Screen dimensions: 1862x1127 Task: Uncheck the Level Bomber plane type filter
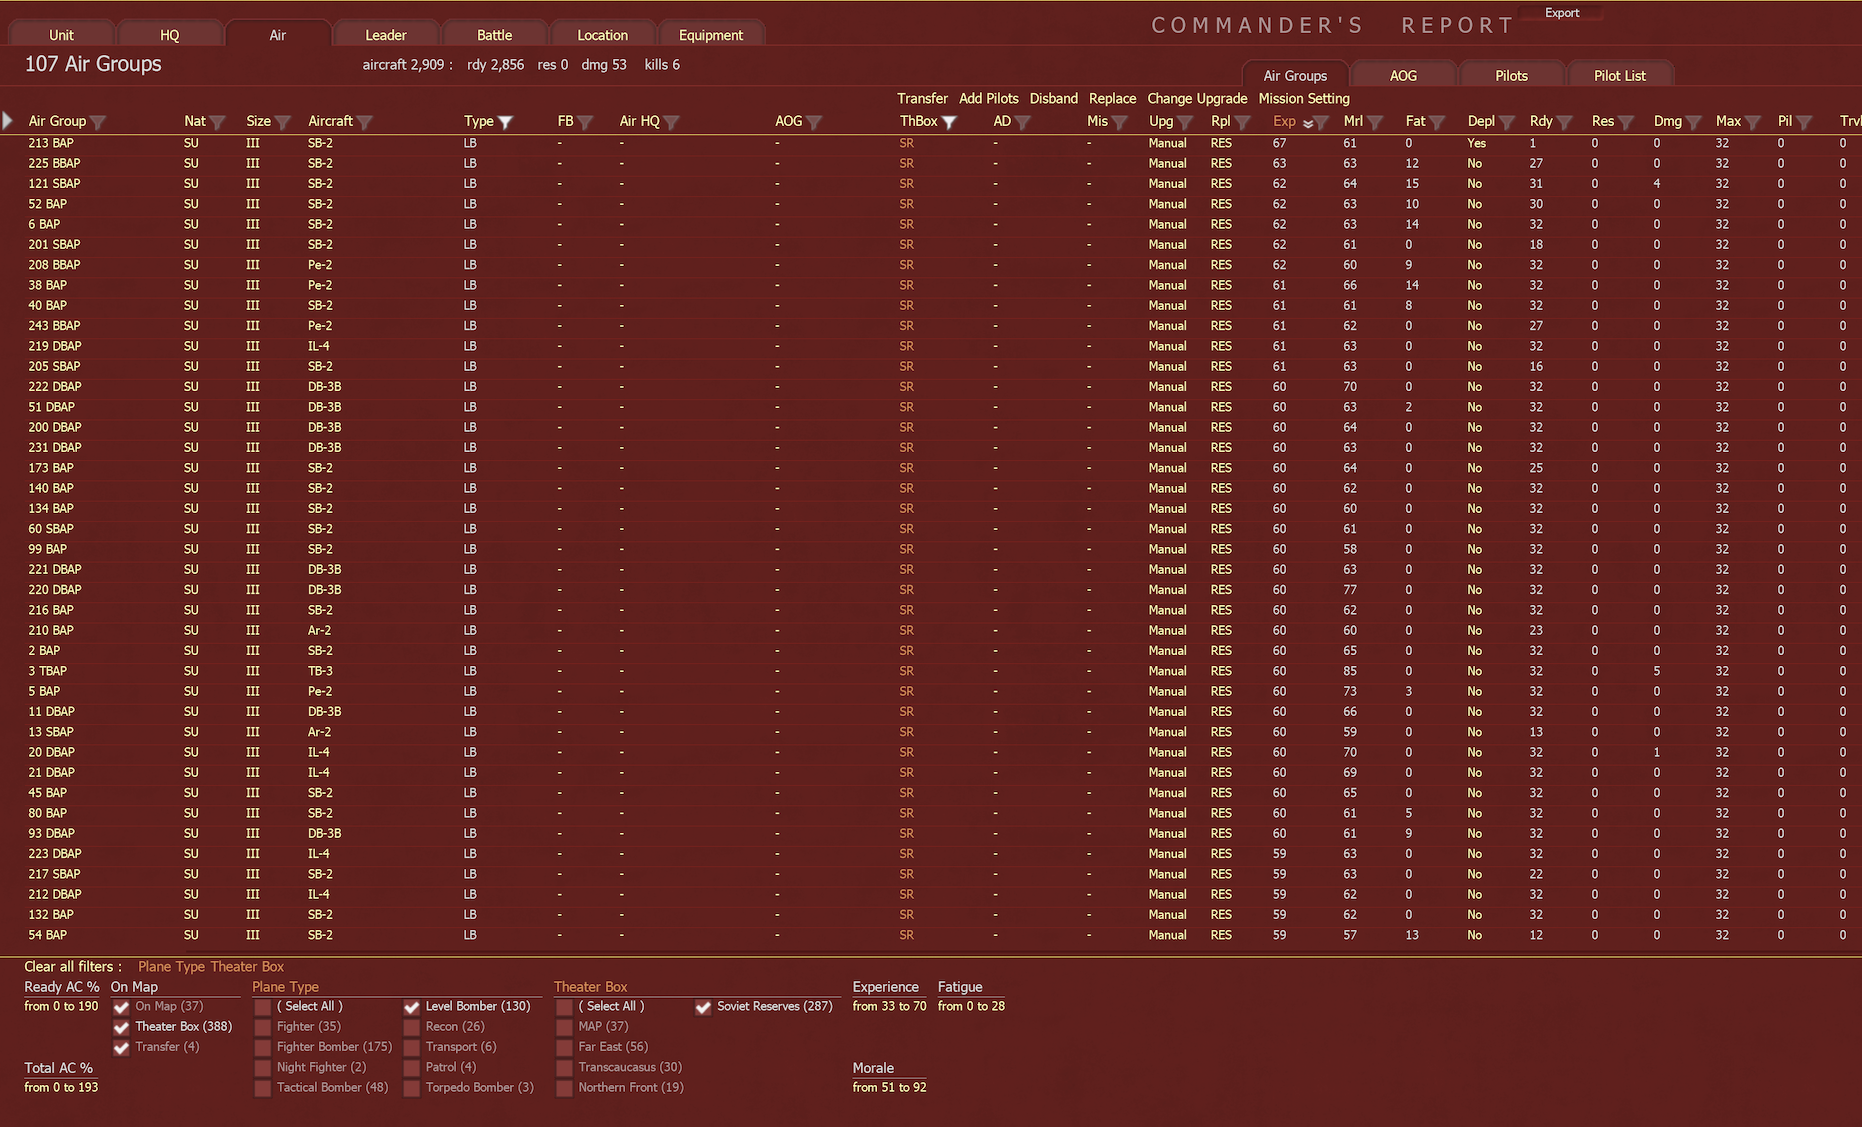coord(412,1006)
